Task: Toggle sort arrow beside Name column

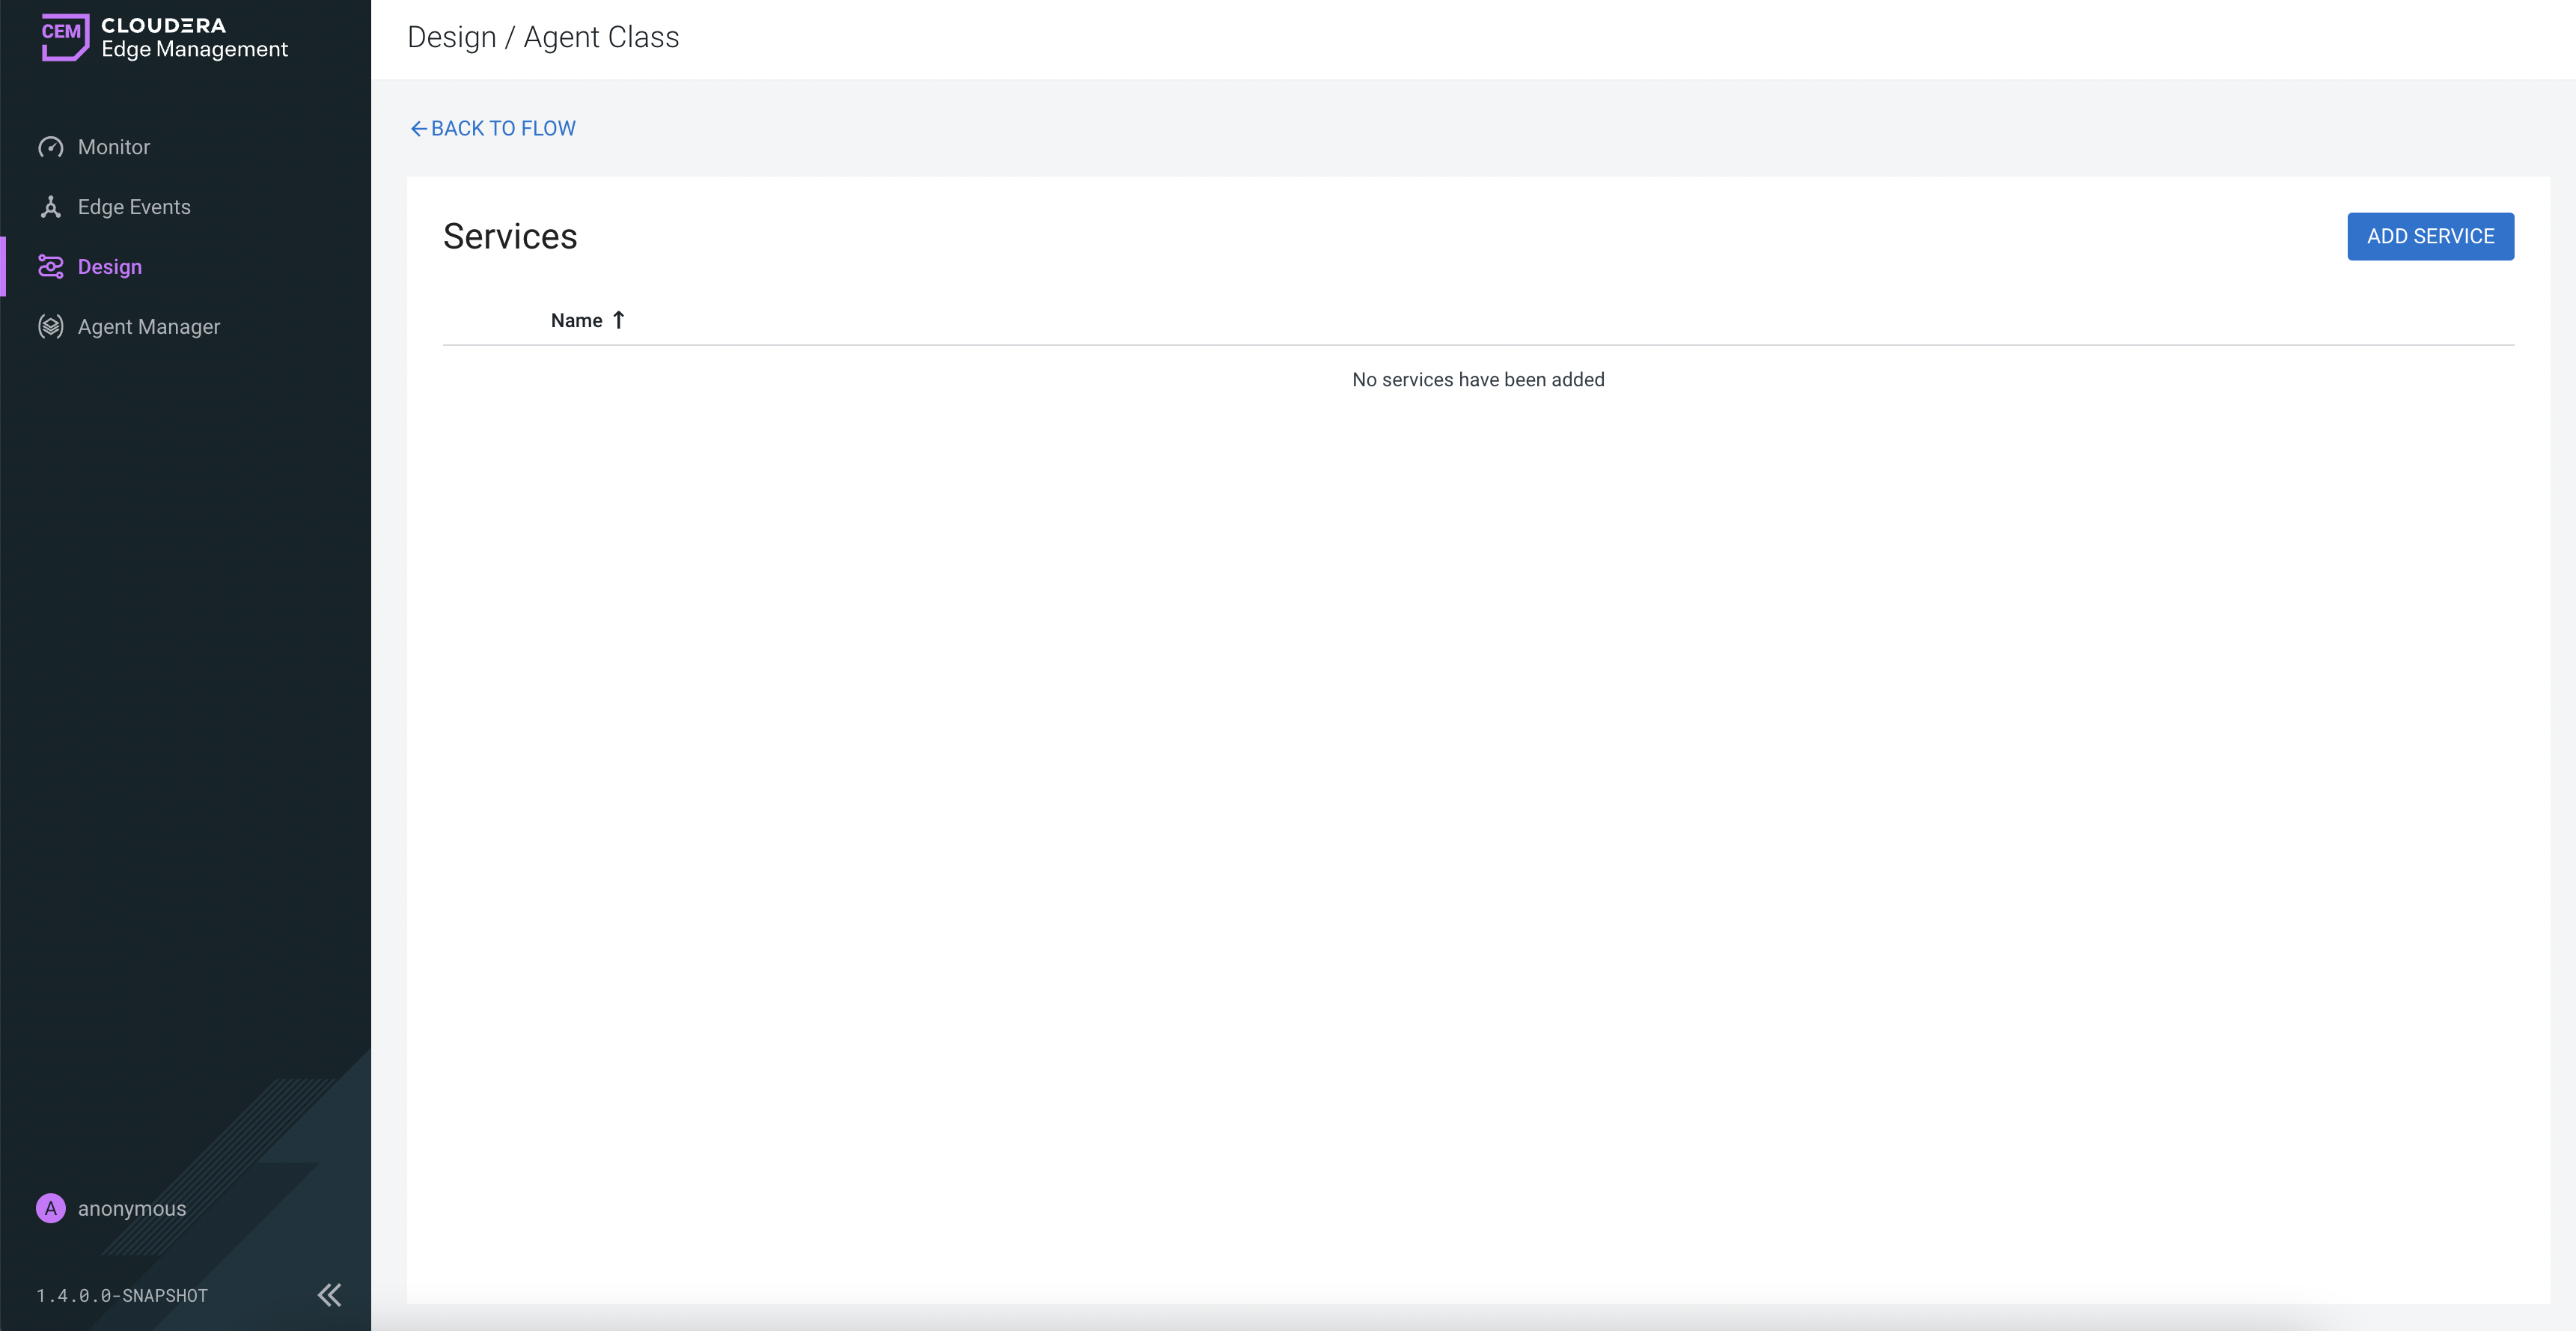Action: pyautogui.click(x=619, y=320)
